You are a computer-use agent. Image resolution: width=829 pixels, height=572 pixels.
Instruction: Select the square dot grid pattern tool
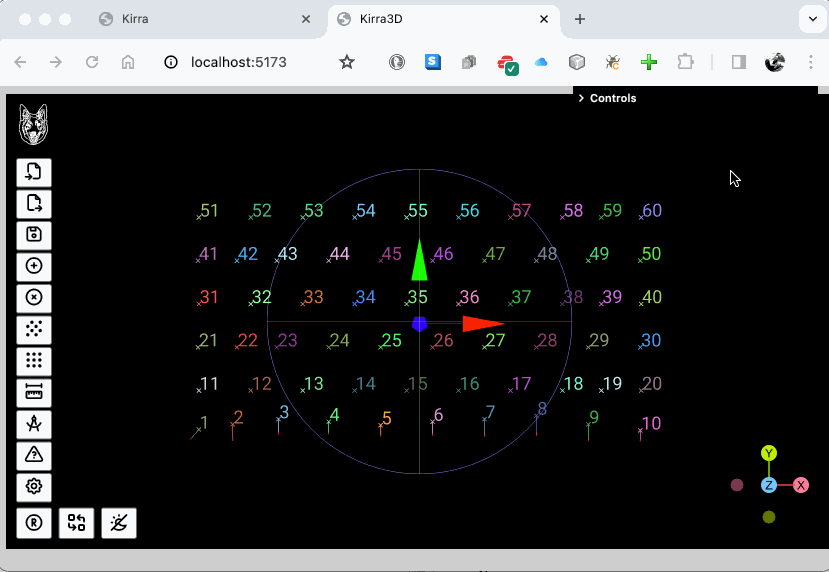click(x=34, y=361)
